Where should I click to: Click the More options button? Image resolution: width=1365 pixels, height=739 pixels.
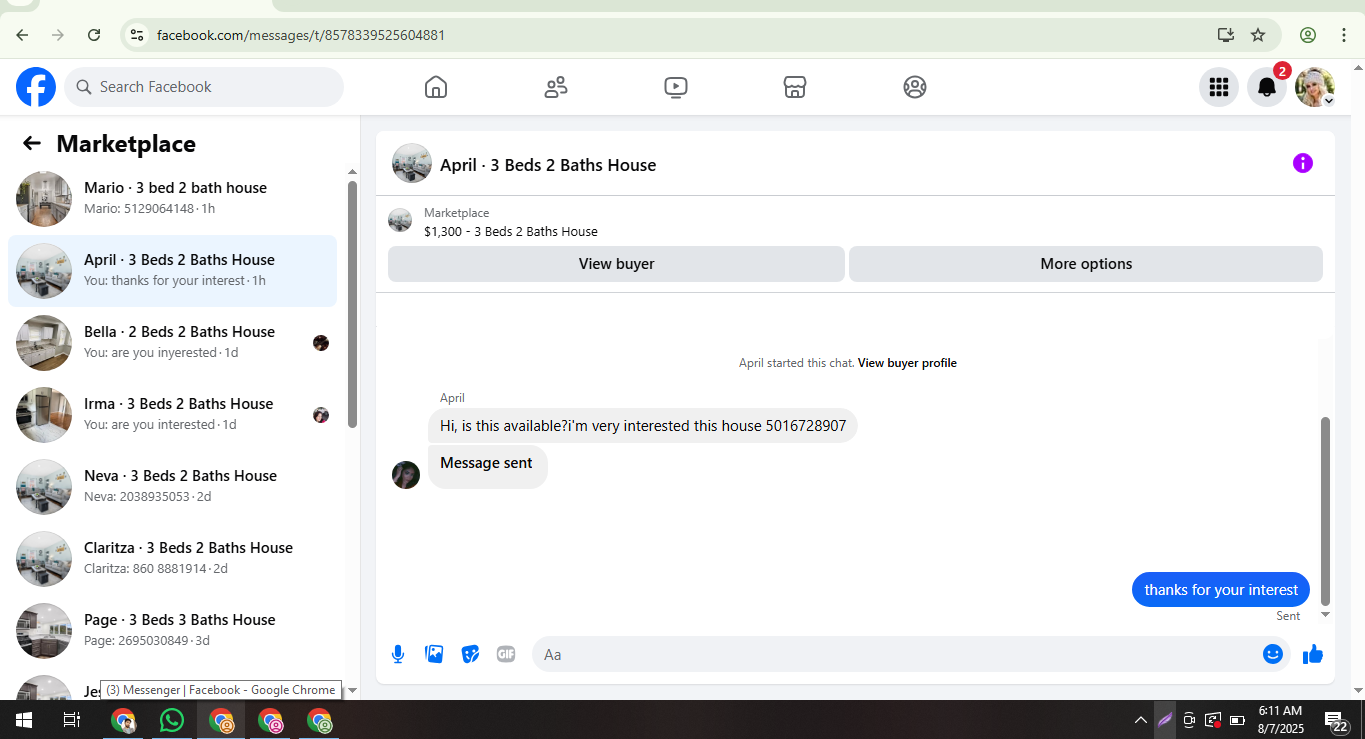point(1086,264)
